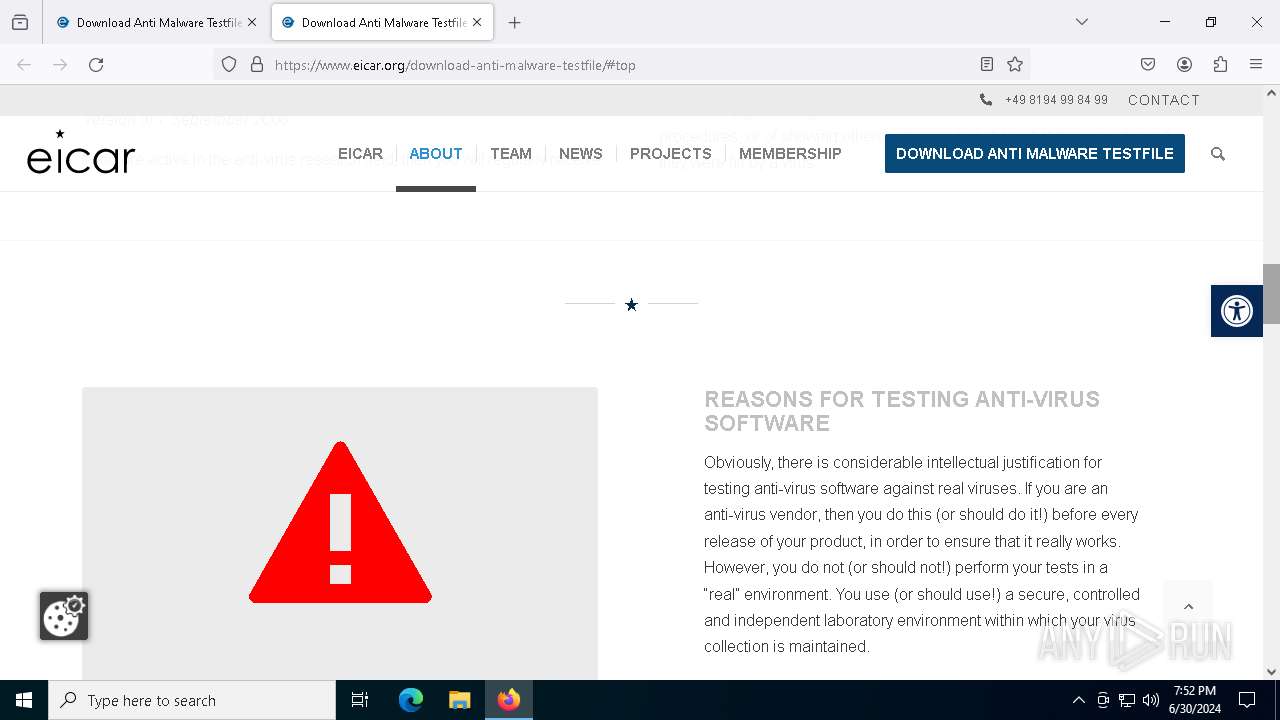
Task: Open the website search magnifier icon
Action: point(1218,154)
